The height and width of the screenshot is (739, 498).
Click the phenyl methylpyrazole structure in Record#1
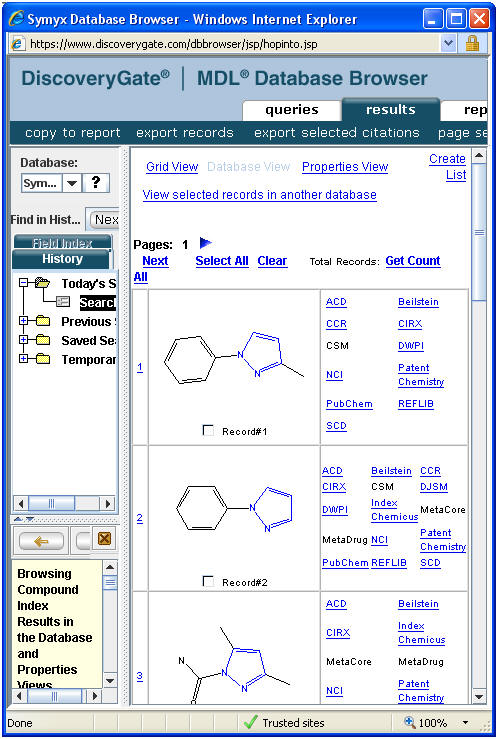234,358
